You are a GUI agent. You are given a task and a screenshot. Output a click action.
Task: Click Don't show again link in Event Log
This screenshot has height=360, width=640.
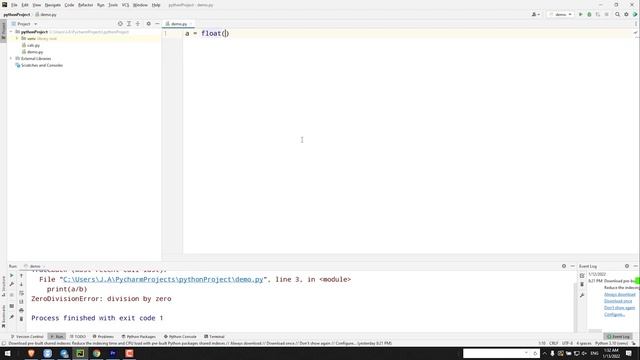pos(619,308)
